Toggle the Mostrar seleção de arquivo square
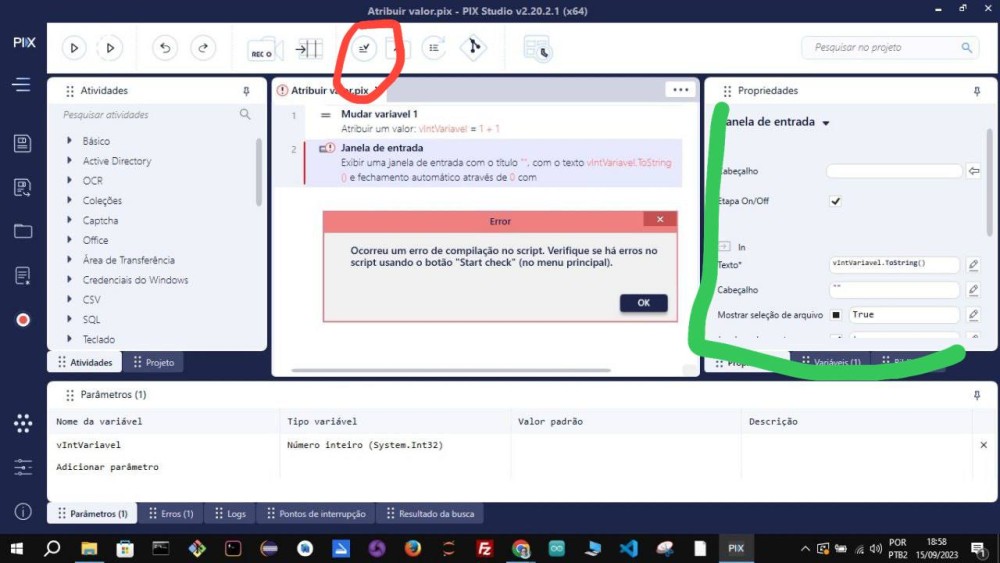 click(835, 315)
